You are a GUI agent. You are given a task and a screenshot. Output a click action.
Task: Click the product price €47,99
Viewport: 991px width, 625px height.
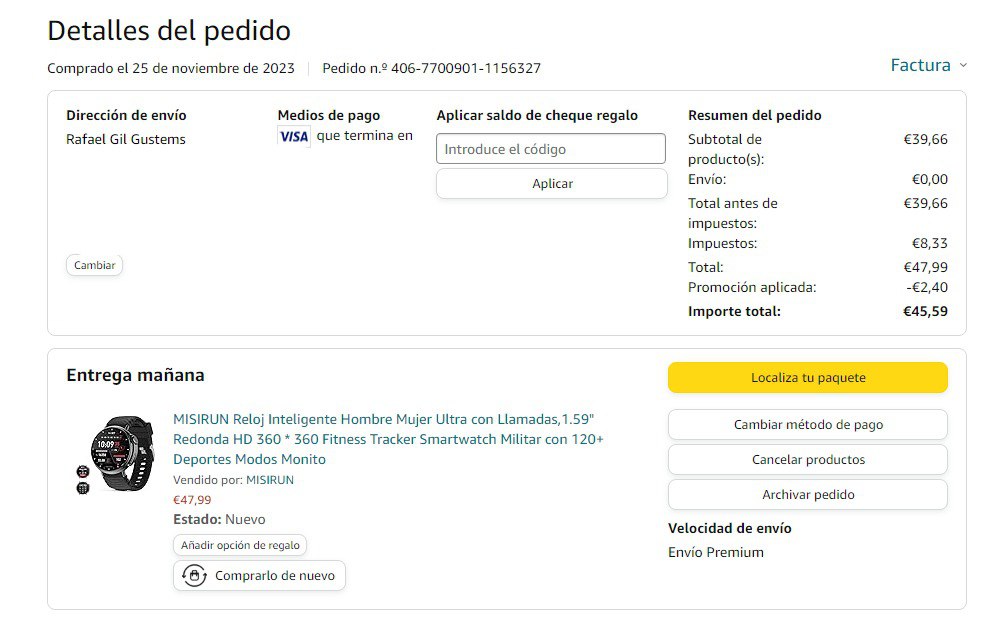pyautogui.click(x=192, y=500)
